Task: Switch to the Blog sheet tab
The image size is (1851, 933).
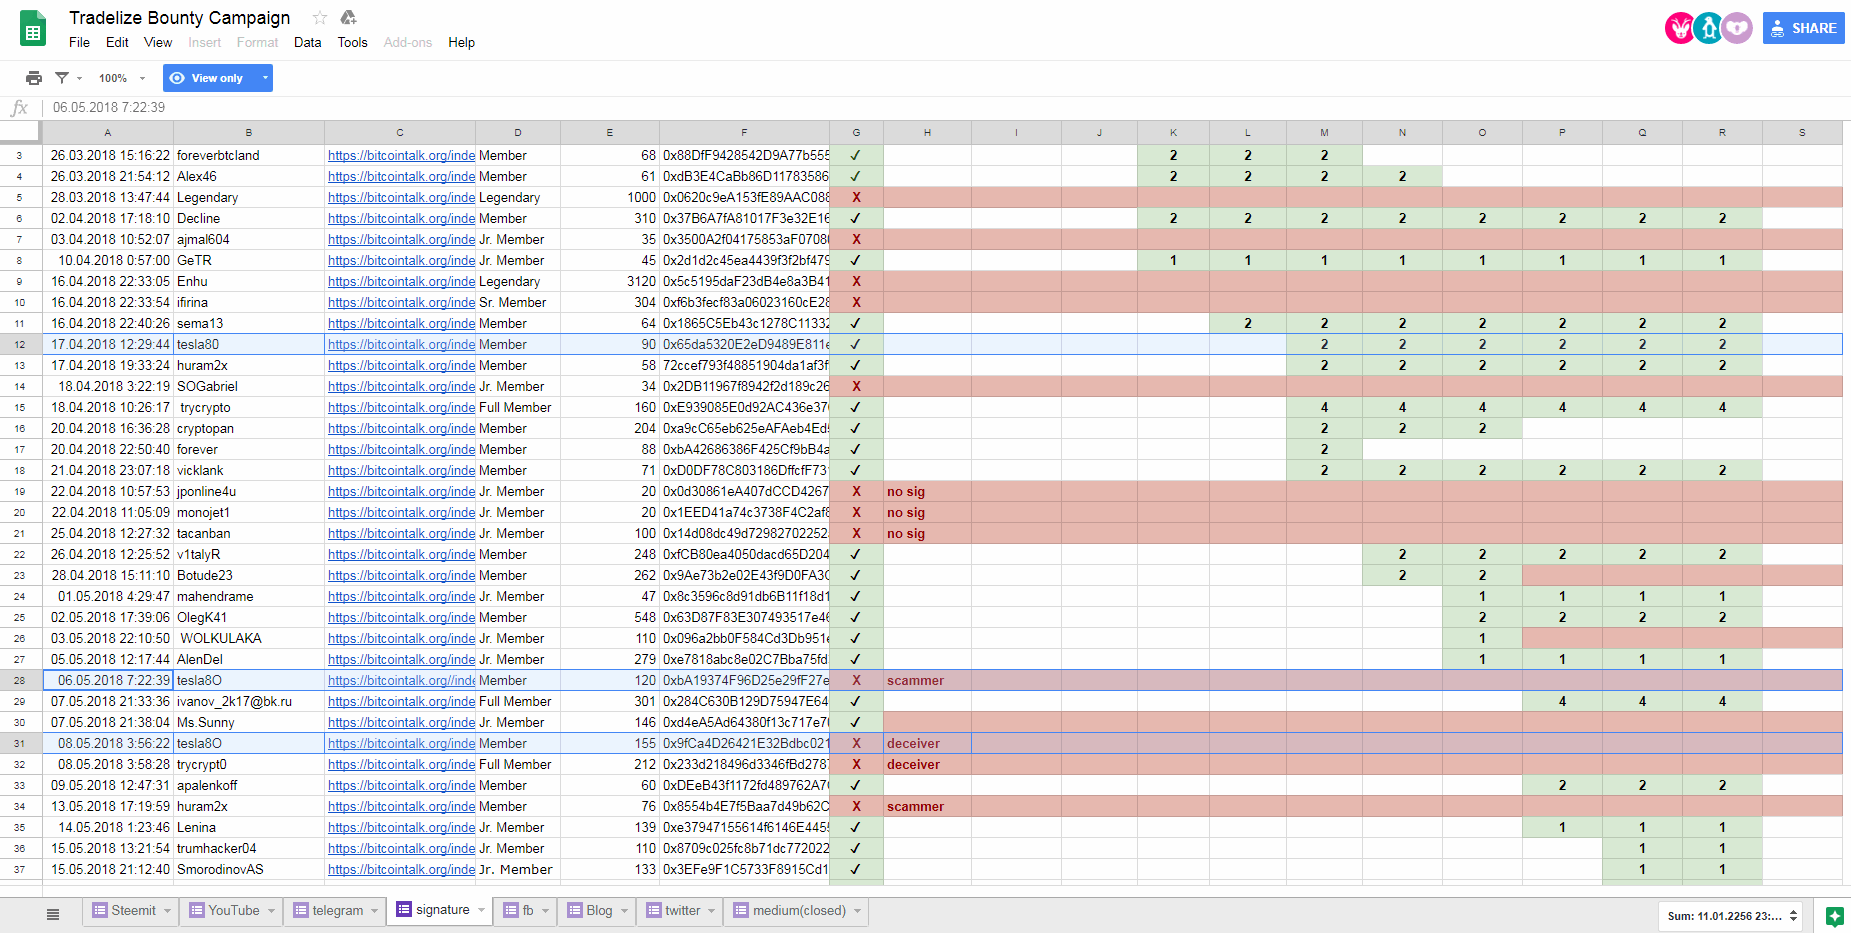Action: [599, 911]
